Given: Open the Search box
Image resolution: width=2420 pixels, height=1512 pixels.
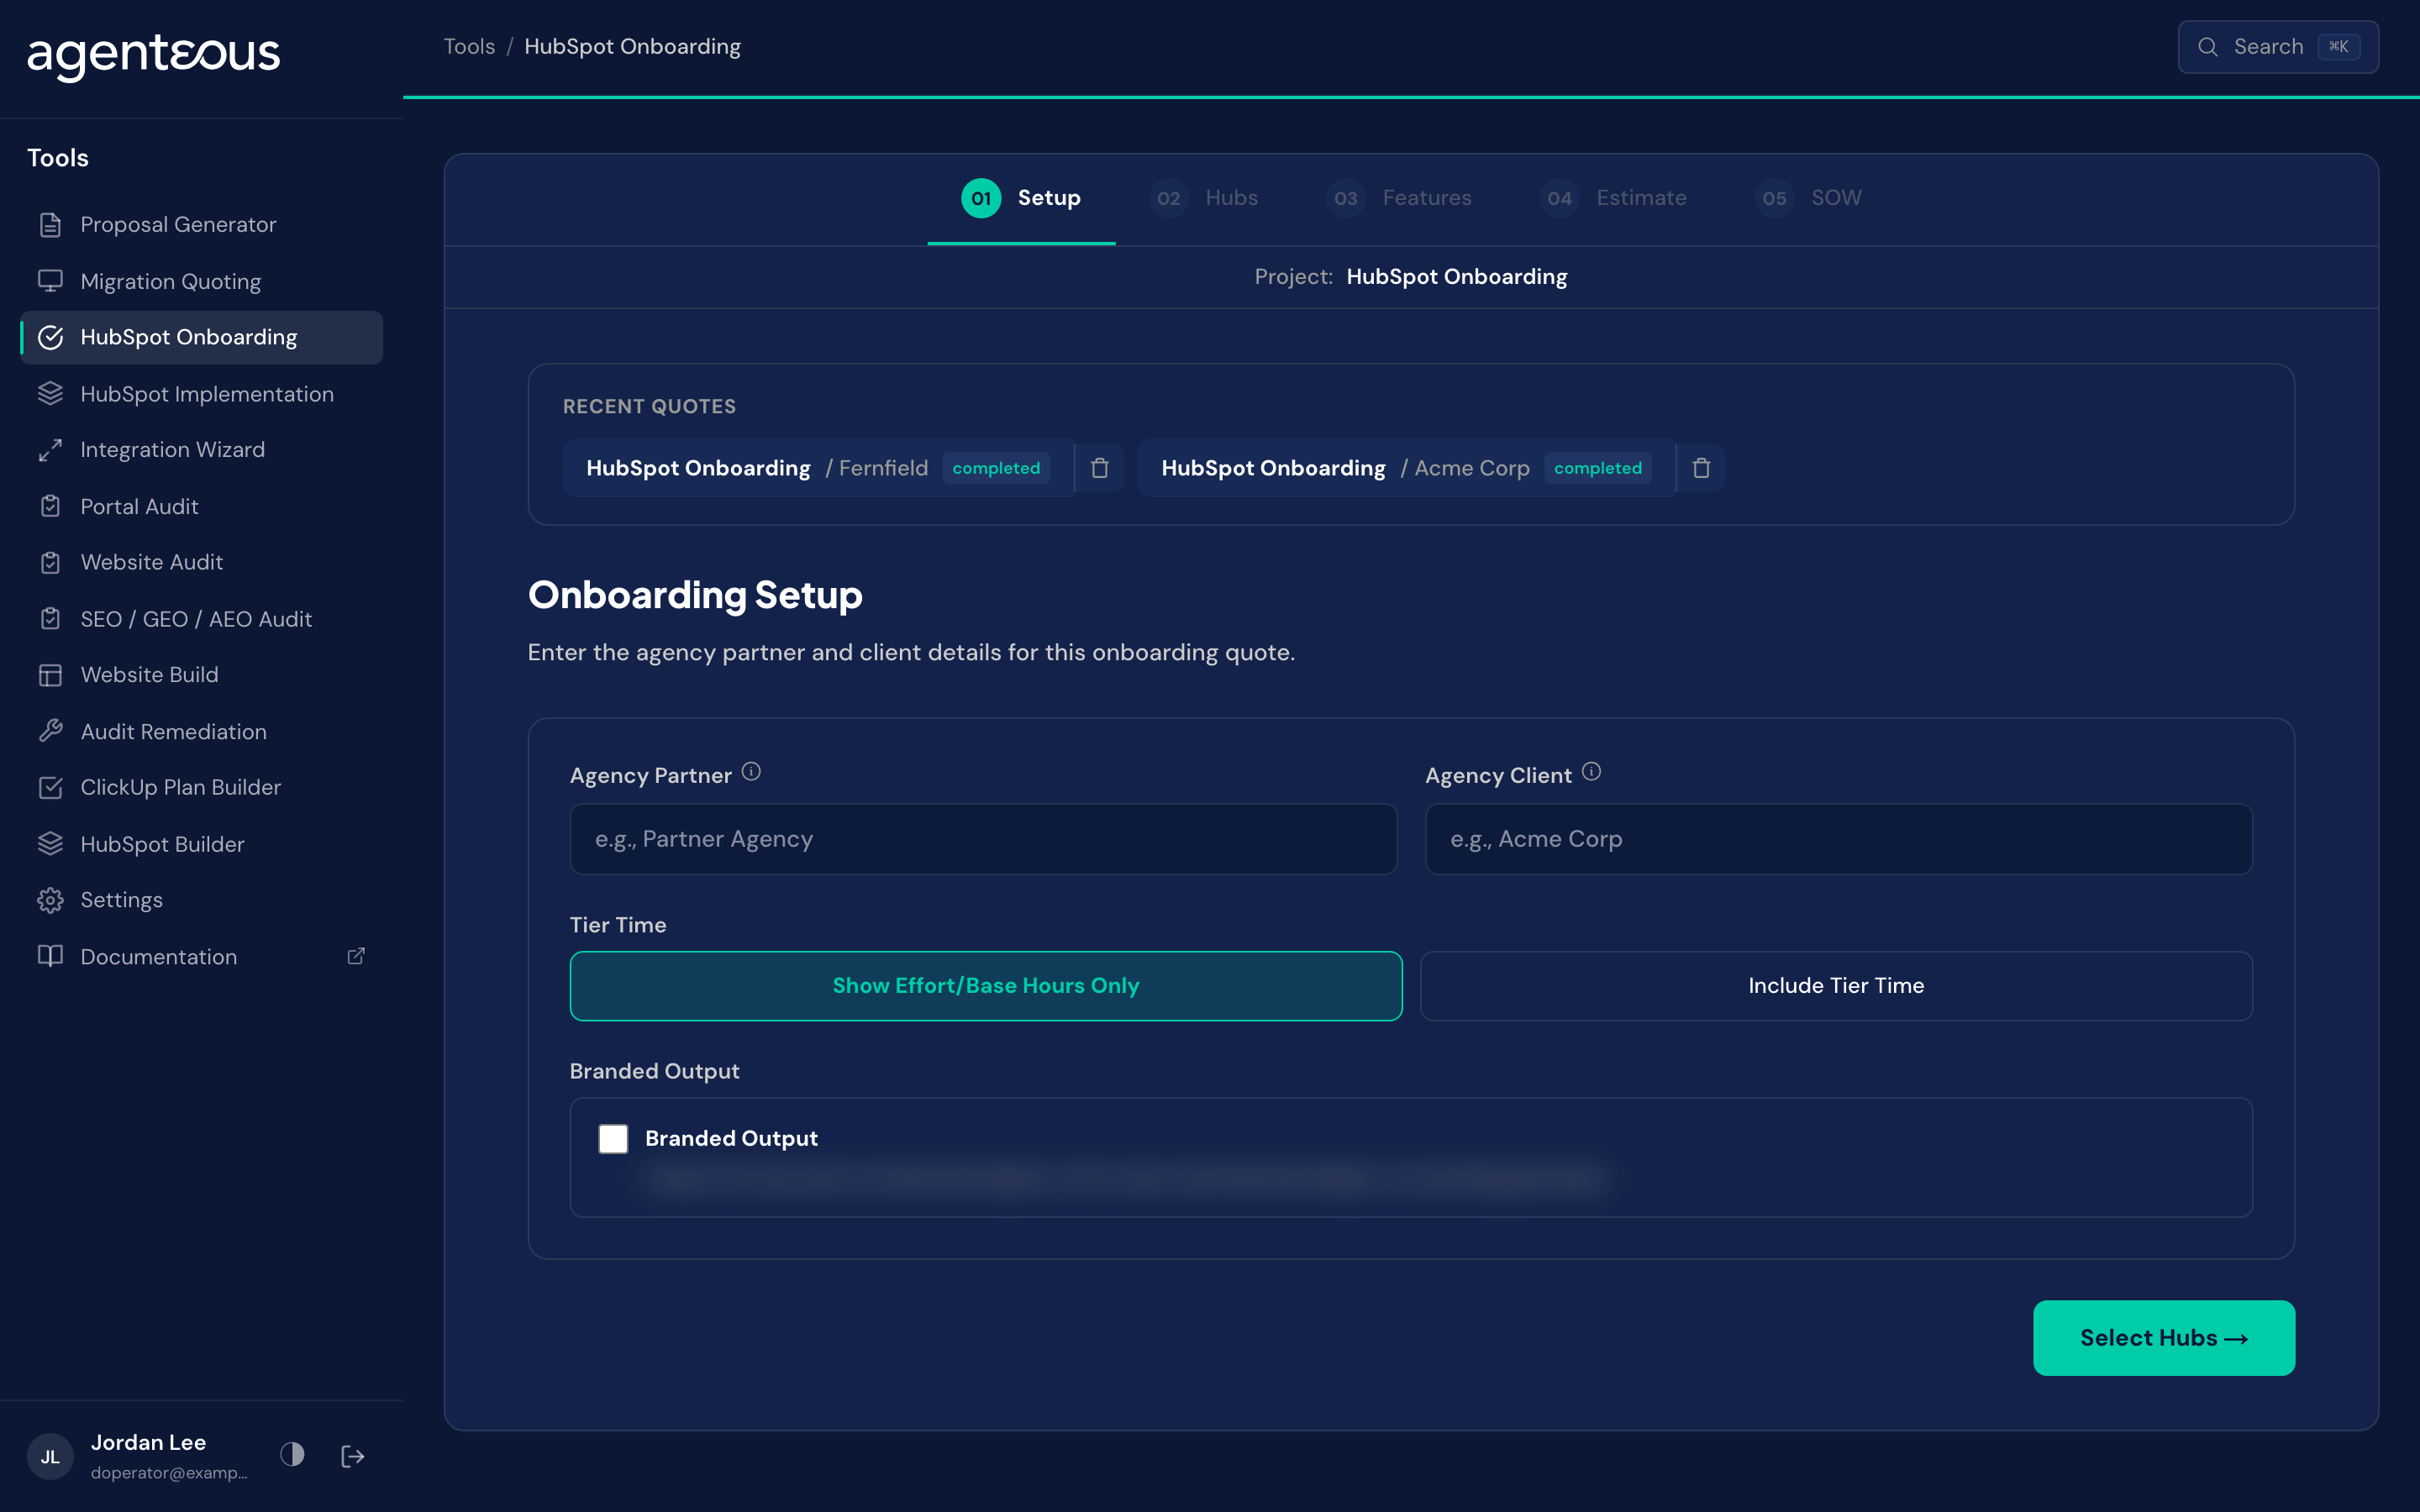Looking at the screenshot, I should [2278, 47].
